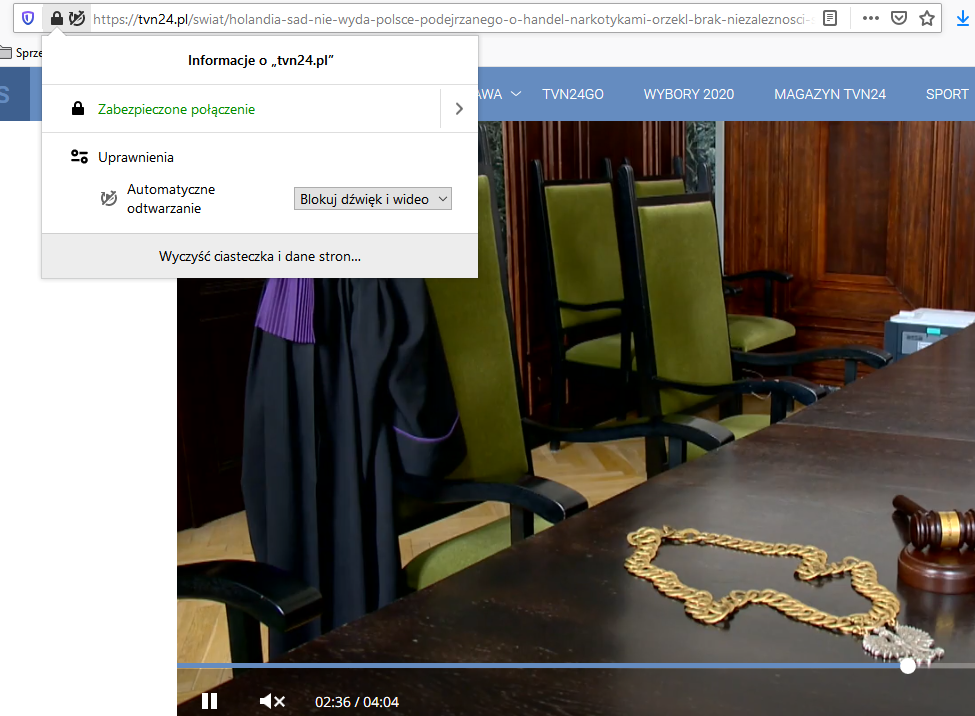Viewport: 975px width, 716px height.
Task: Click 'Wyczyść ciasteczka i dane stron...' button
Action: pyautogui.click(x=260, y=256)
